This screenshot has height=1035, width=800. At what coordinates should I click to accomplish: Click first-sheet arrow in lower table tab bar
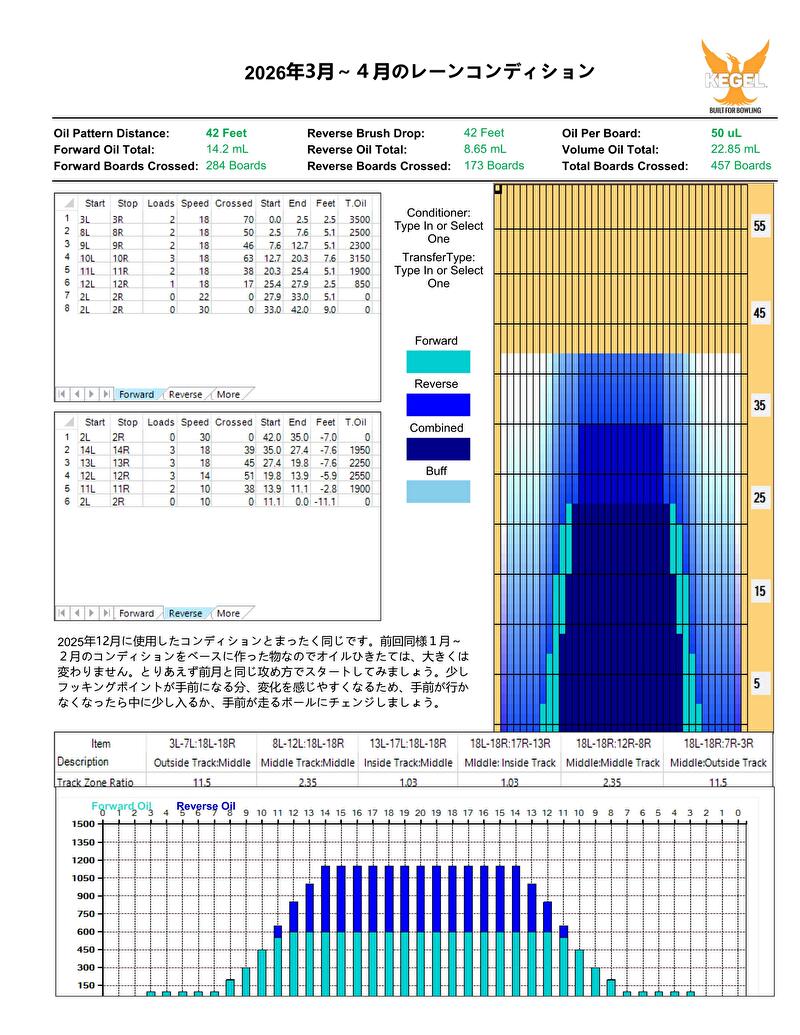tap(63, 613)
